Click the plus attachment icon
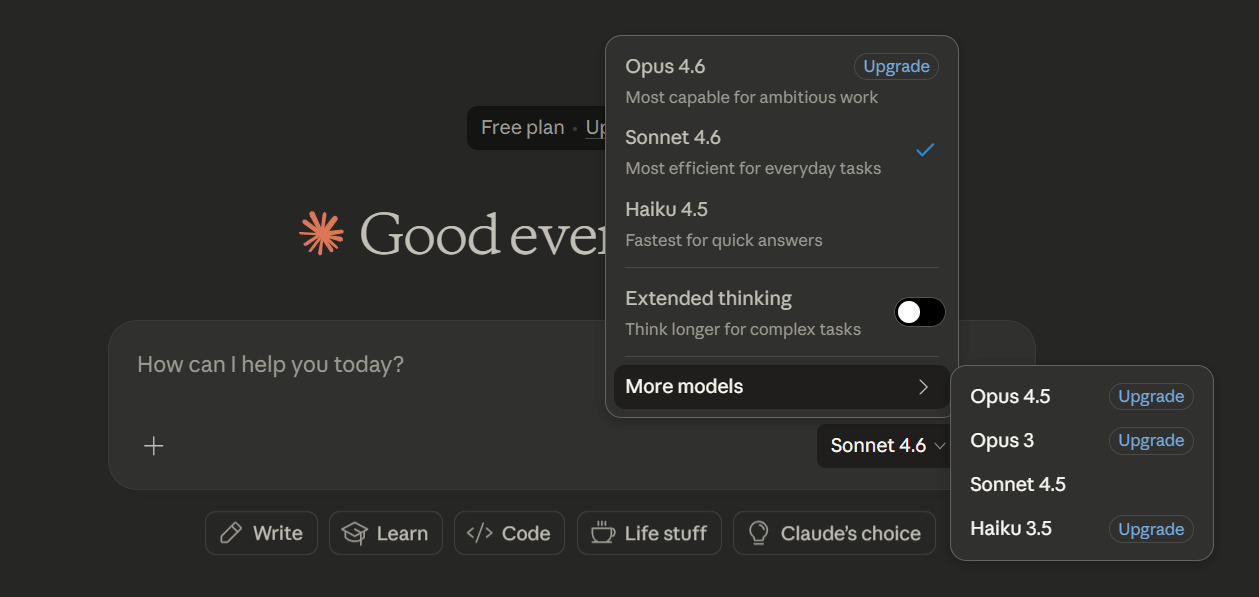Viewport: 1259px width, 597px height. [x=154, y=446]
